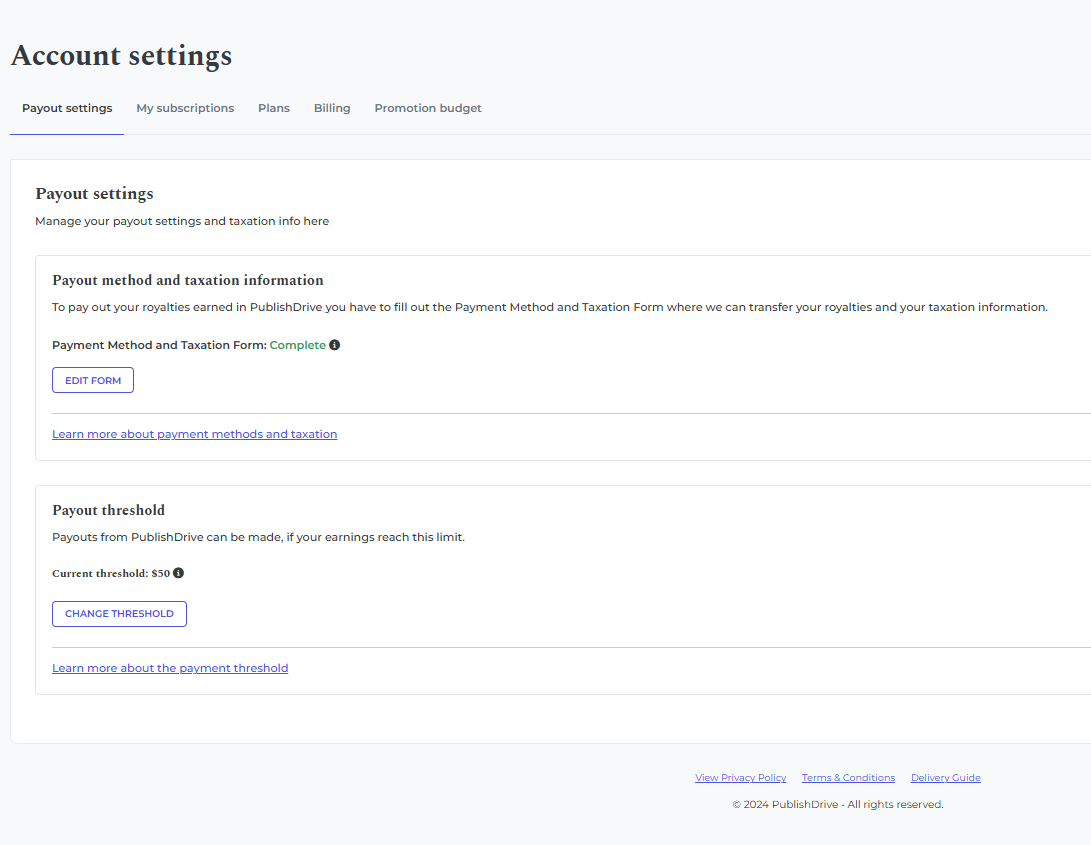Click the 2024 PublishDrive copyright text
The height and width of the screenshot is (845, 1091).
pyautogui.click(x=837, y=804)
